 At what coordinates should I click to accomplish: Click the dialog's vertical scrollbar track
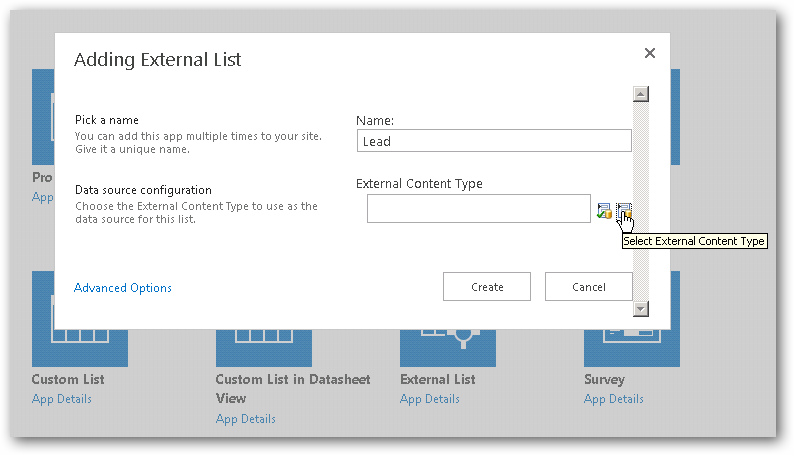(x=641, y=201)
